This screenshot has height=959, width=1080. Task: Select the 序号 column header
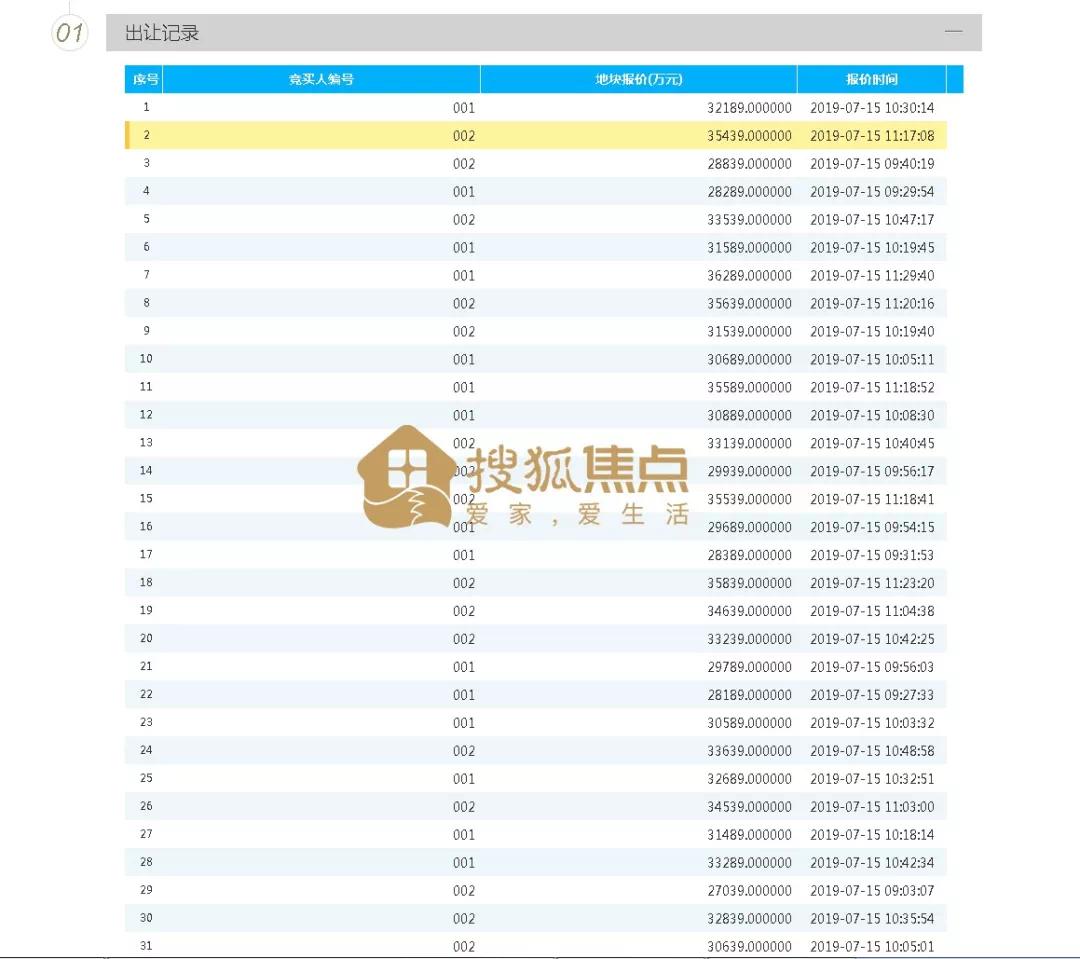click(x=146, y=79)
